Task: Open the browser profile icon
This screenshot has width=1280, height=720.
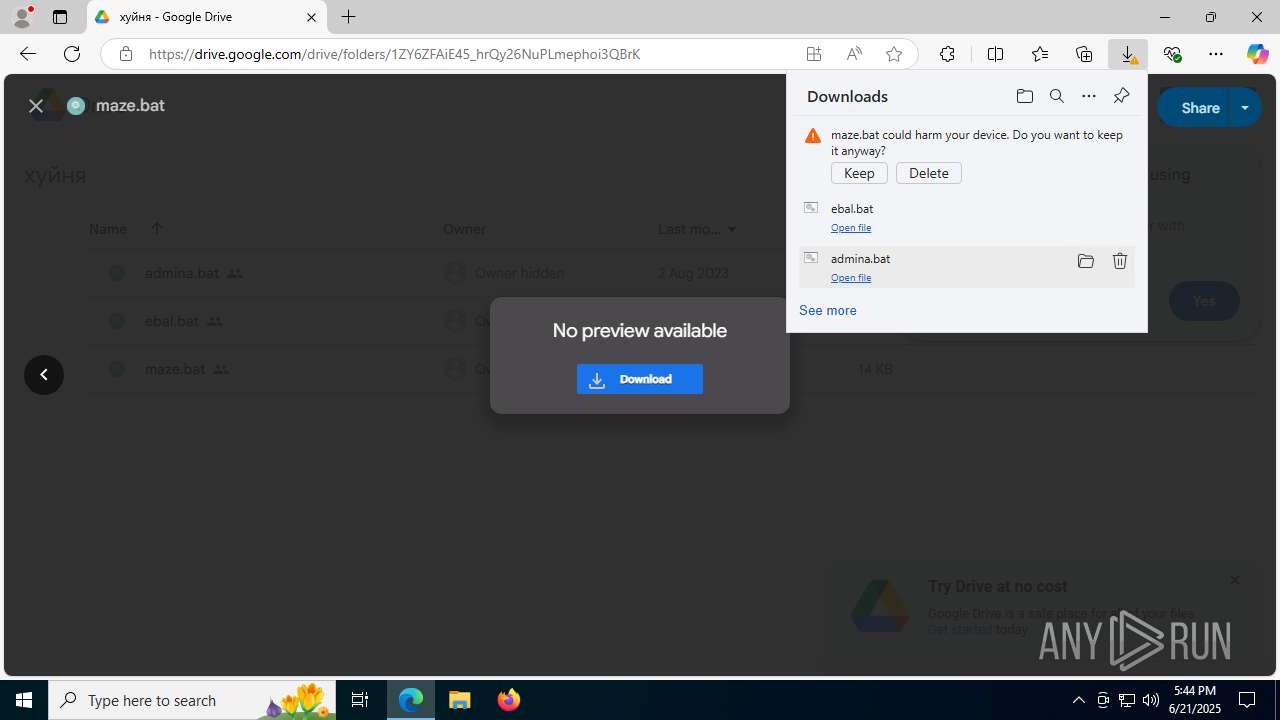Action: pyautogui.click(x=22, y=17)
